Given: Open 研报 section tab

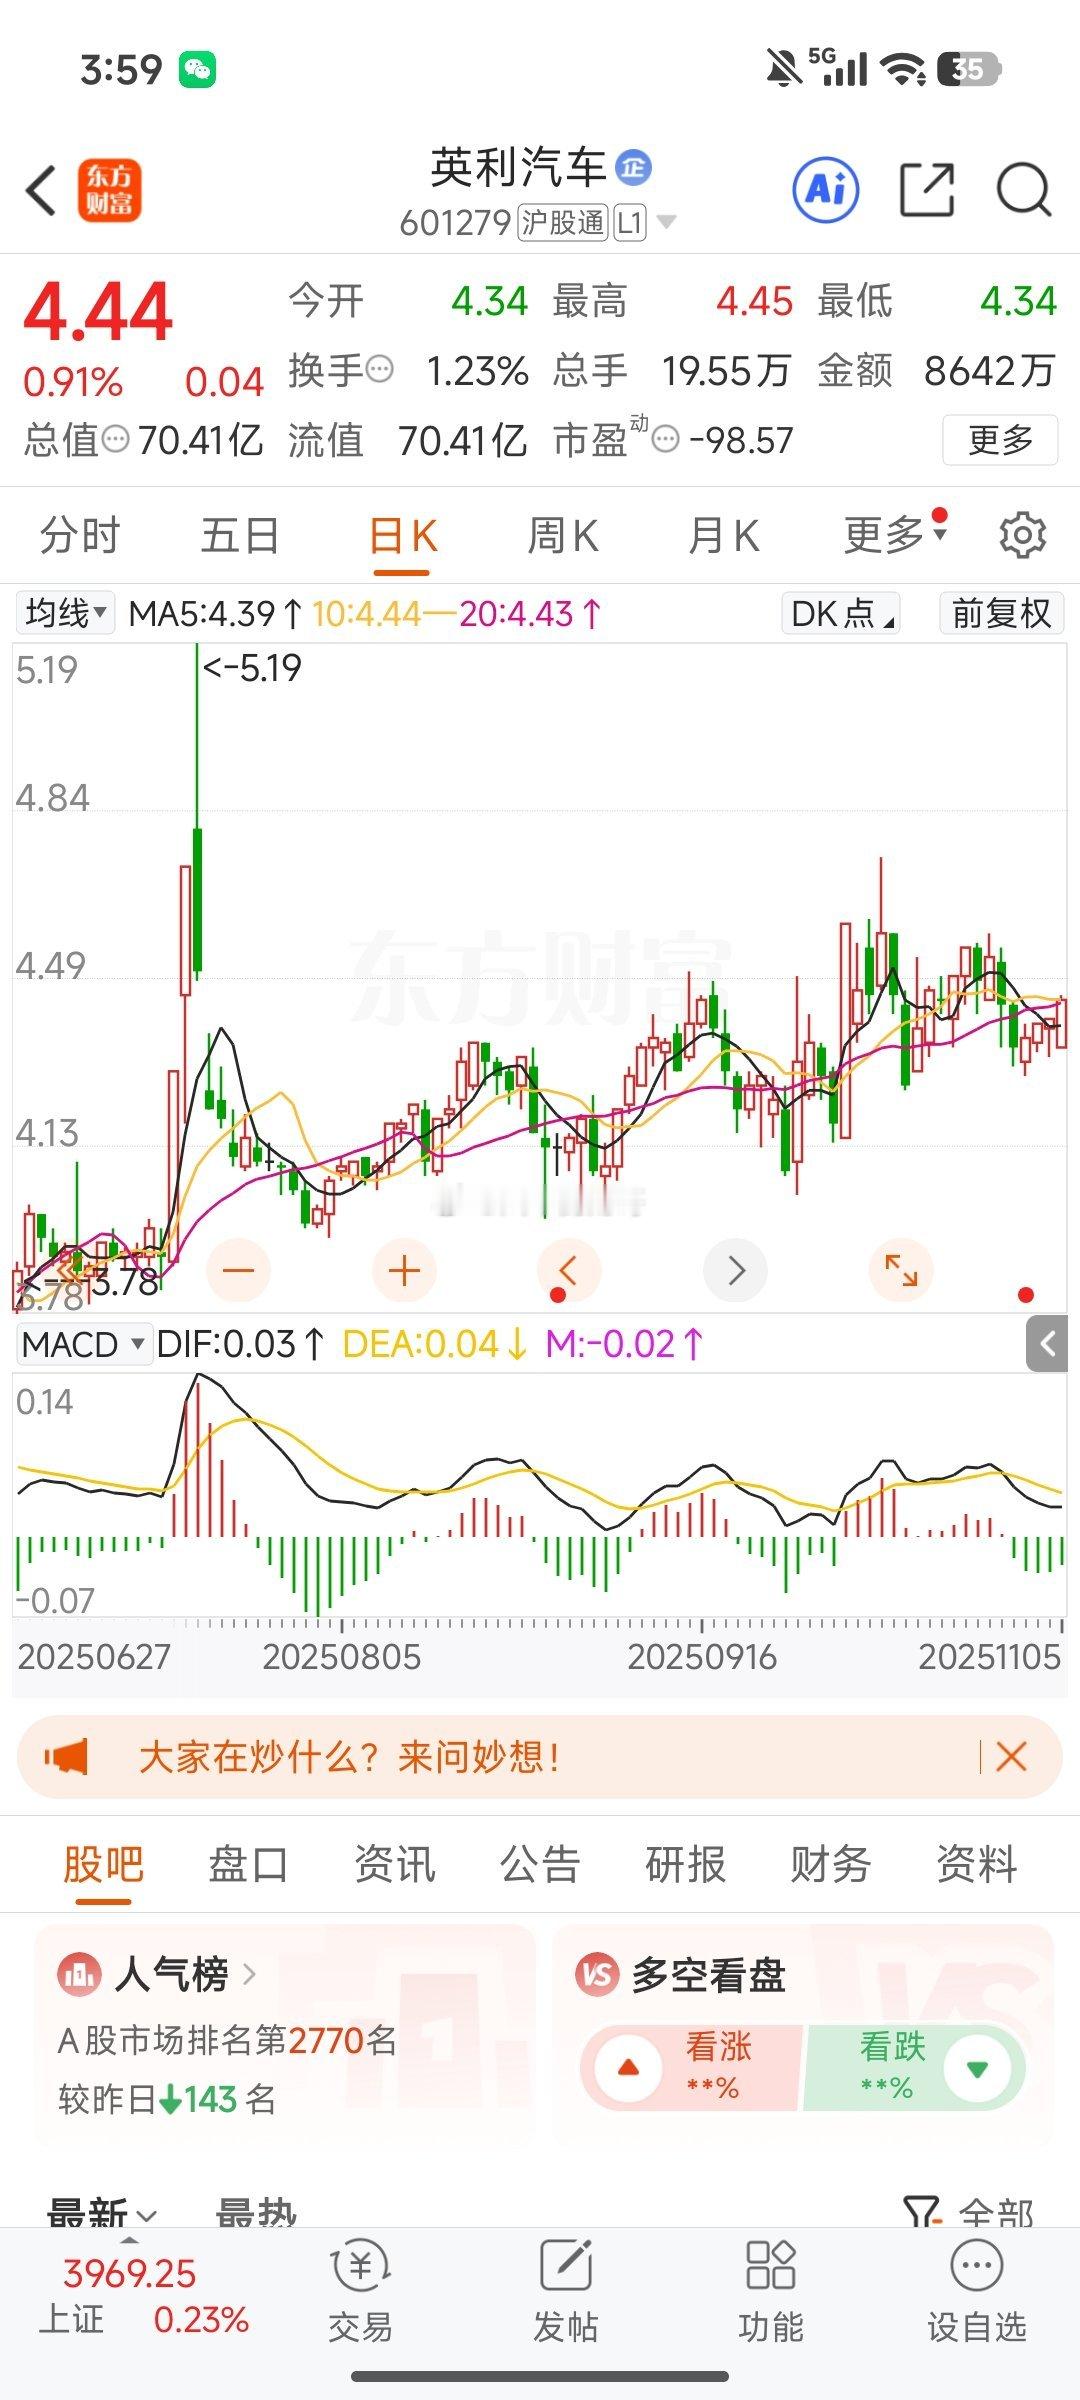Looking at the screenshot, I should click(x=685, y=1864).
